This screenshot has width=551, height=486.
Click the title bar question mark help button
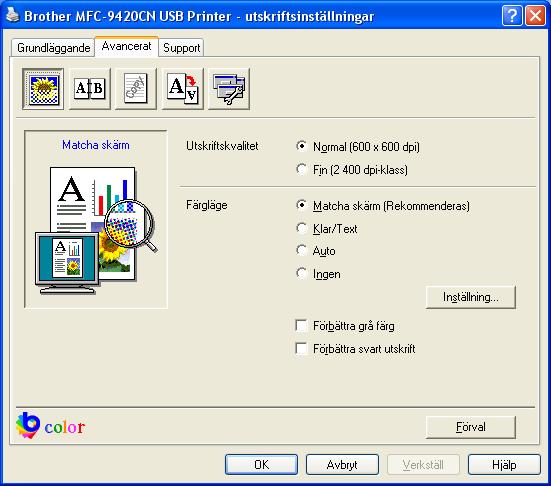512,16
